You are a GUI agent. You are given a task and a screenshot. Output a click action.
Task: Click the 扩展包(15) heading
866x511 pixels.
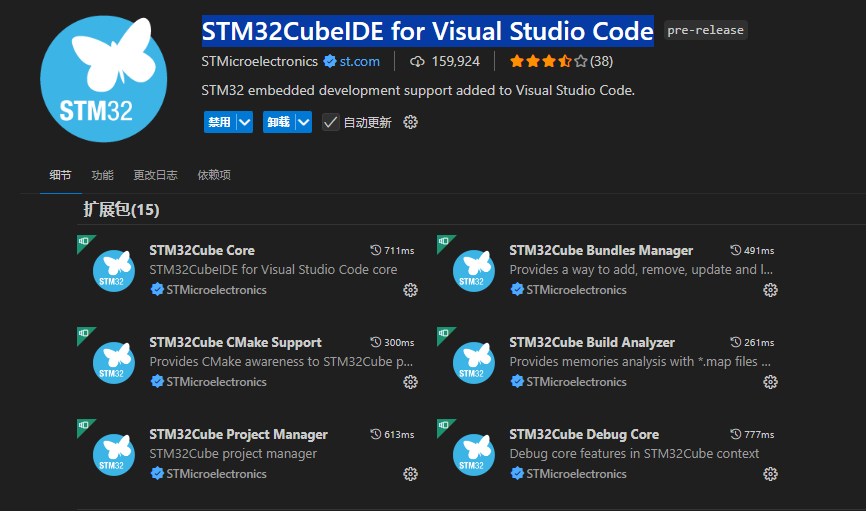point(122,210)
